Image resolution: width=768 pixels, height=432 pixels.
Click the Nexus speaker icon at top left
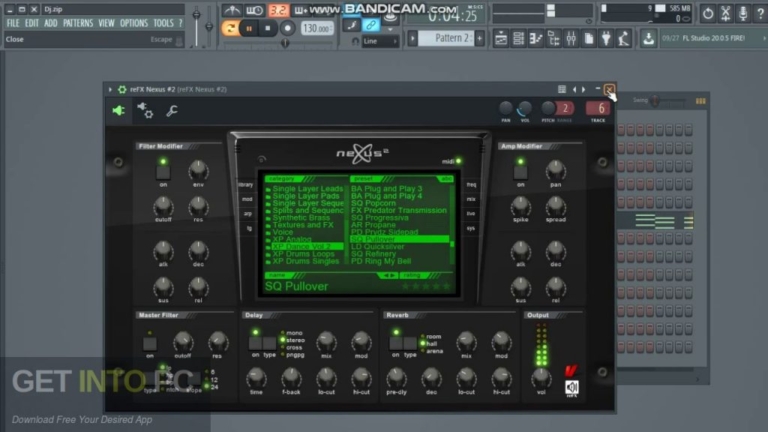[x=119, y=111]
